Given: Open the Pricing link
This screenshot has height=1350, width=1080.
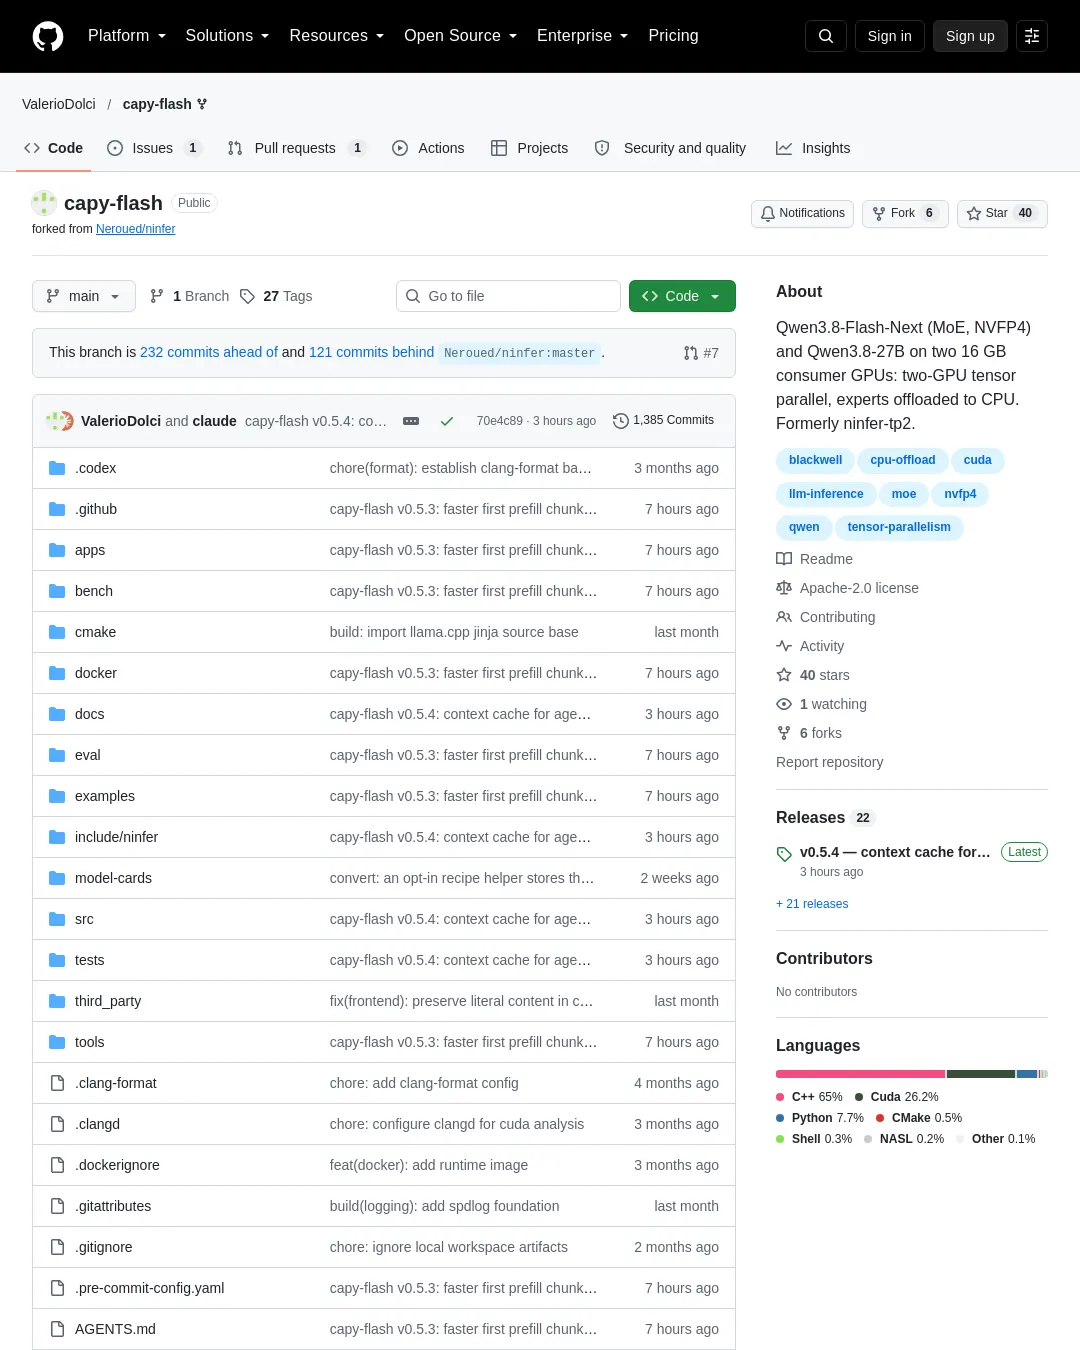Looking at the screenshot, I should tap(673, 36).
